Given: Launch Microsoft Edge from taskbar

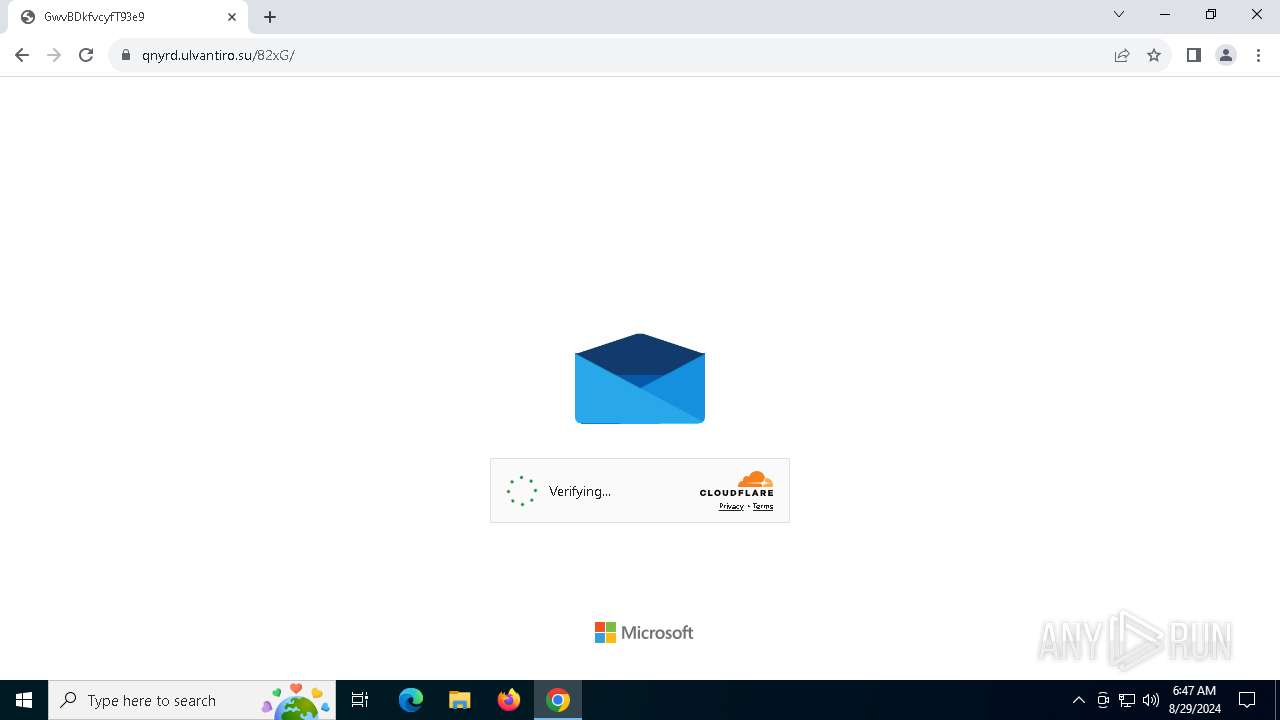Looking at the screenshot, I should click(x=411, y=700).
